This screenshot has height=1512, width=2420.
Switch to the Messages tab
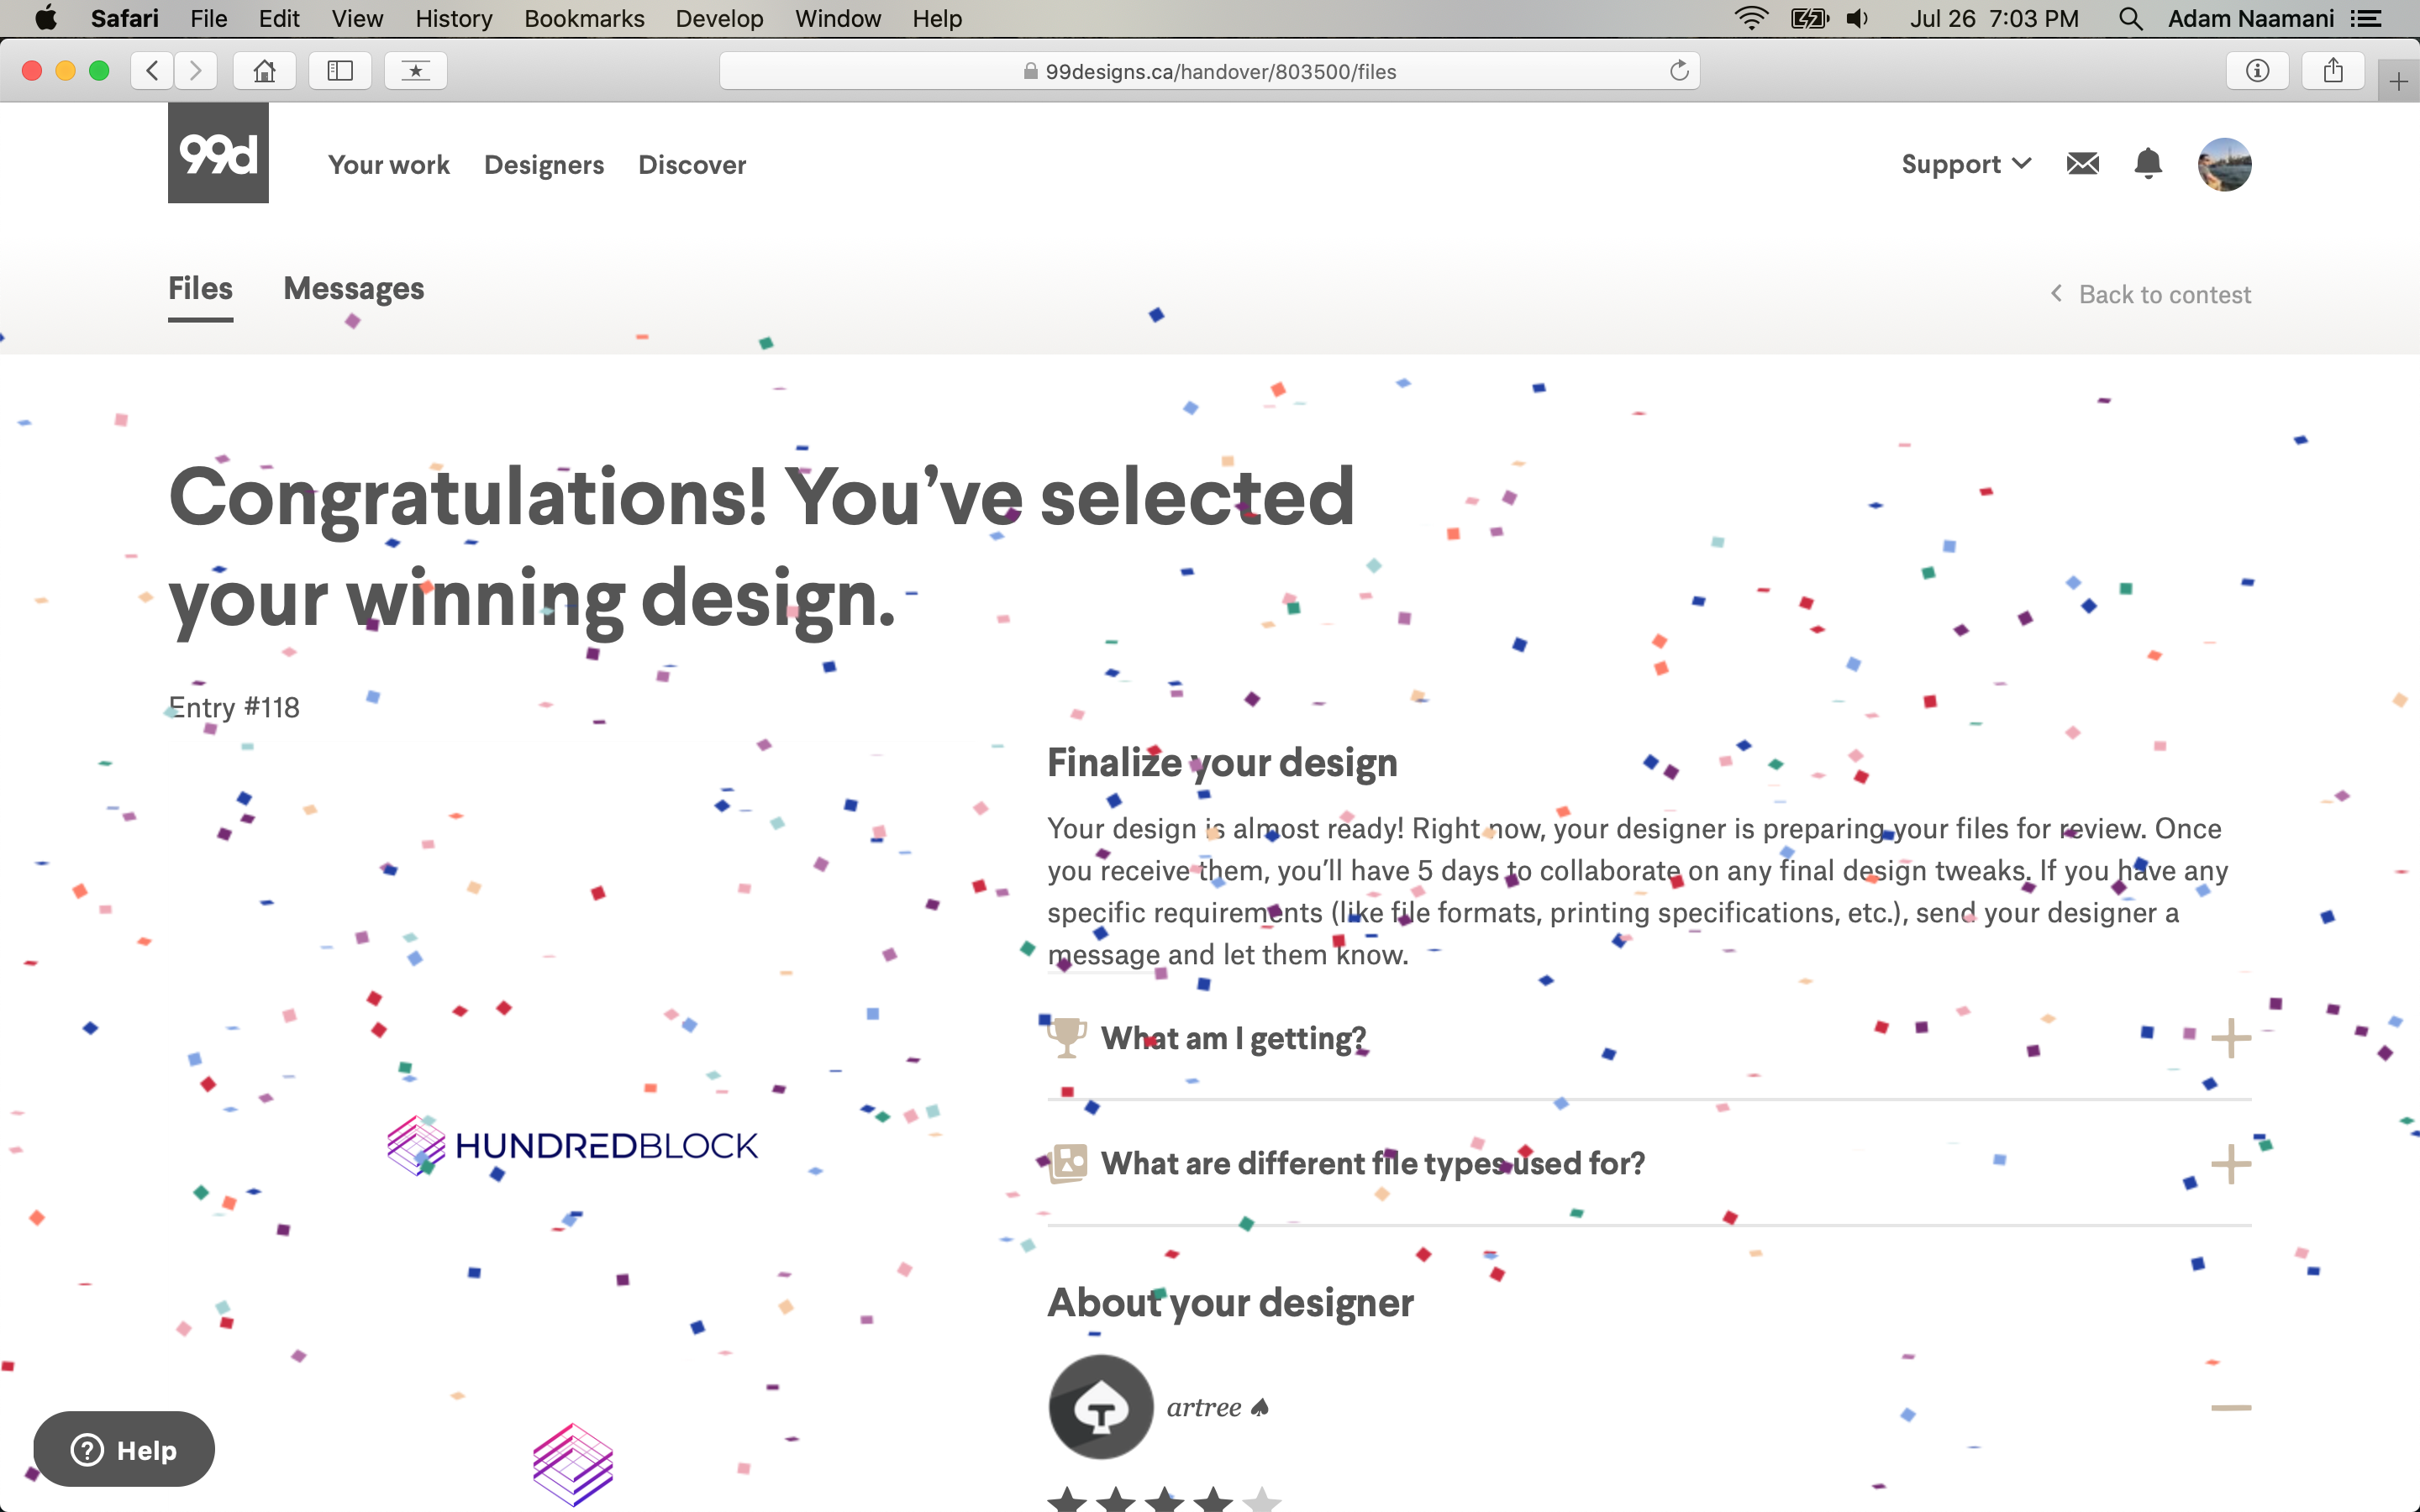(x=354, y=289)
